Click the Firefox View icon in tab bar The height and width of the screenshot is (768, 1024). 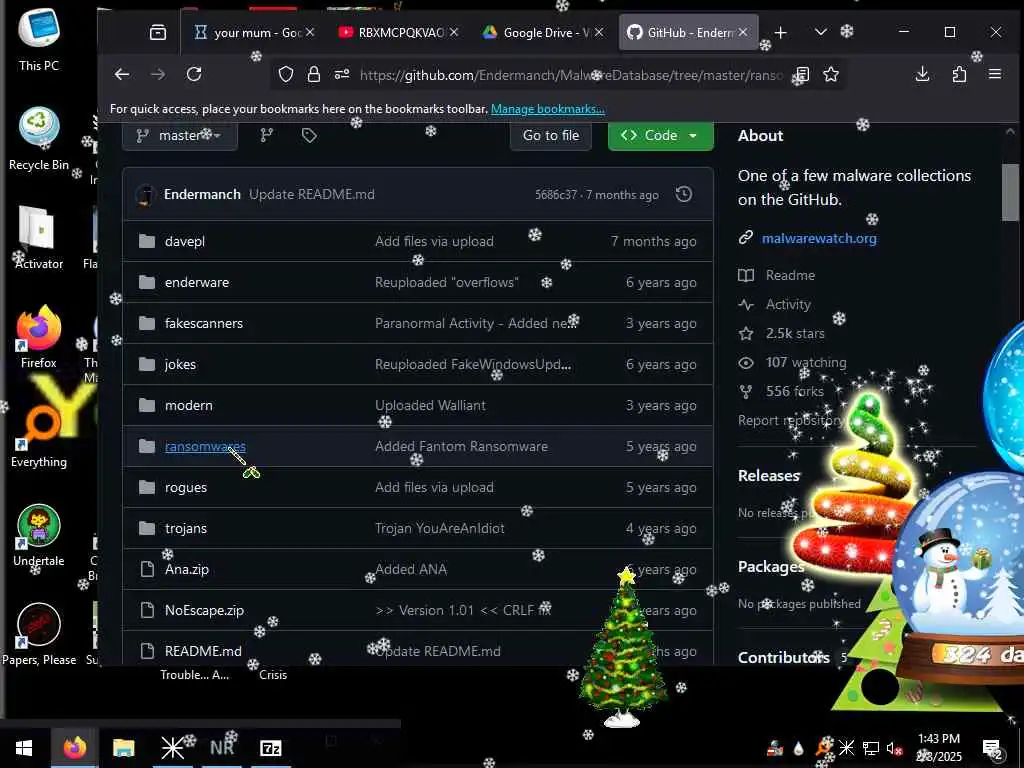158,32
